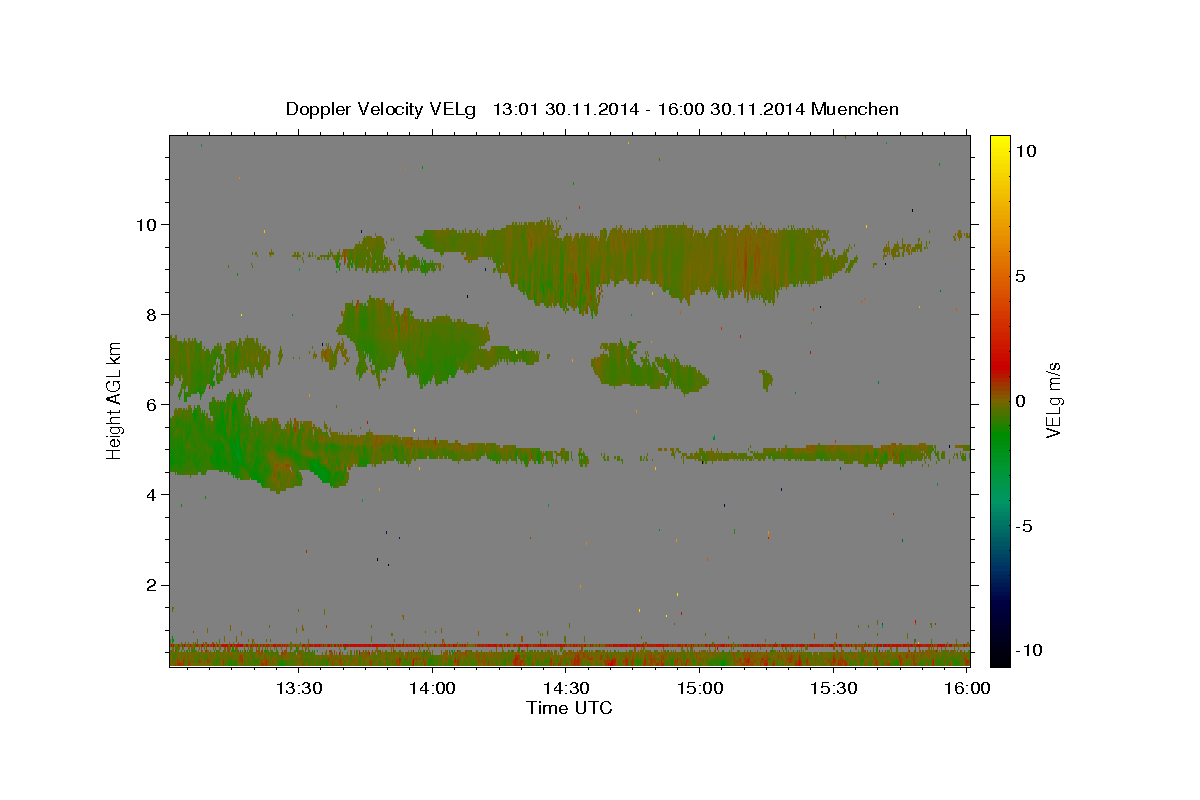The image size is (1200, 800).
Task: Click the 'Muenchen' location text in the title
Action: [x=855, y=109]
